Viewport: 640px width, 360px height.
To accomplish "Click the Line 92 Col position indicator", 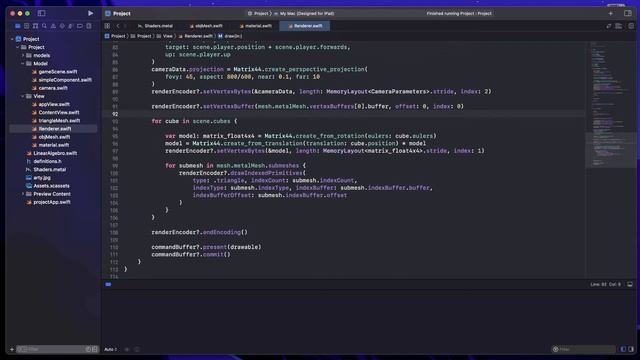I will [x=605, y=284].
